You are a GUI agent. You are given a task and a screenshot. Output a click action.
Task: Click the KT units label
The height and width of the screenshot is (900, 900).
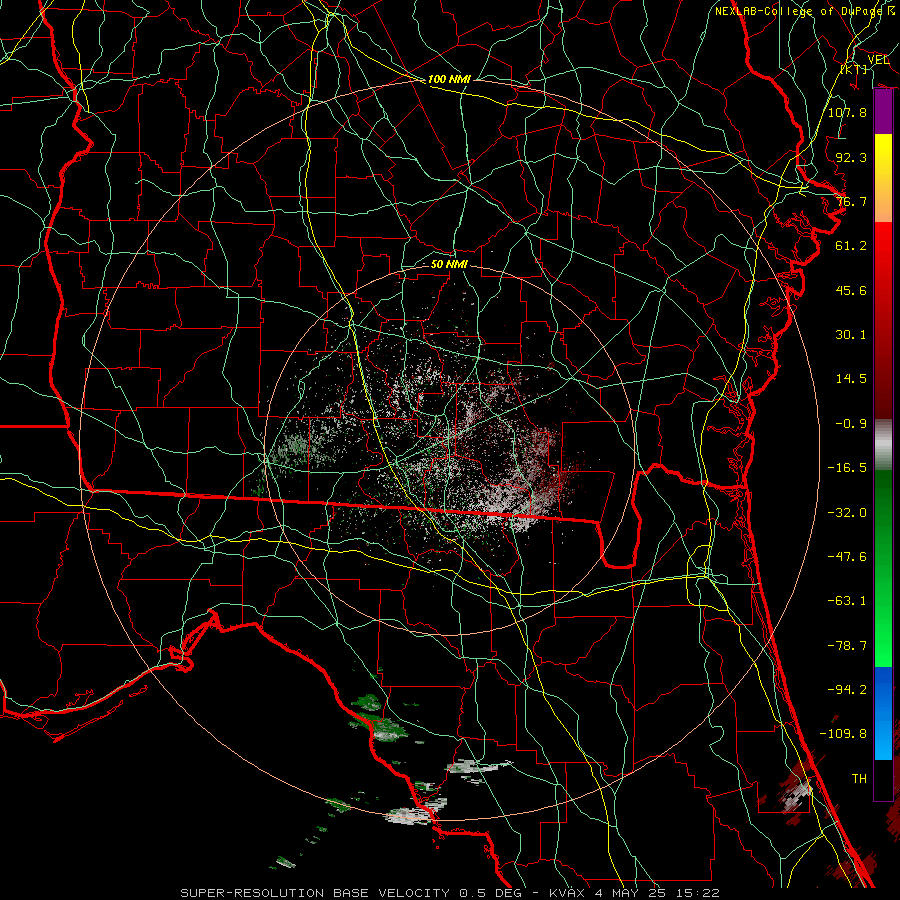pos(854,69)
